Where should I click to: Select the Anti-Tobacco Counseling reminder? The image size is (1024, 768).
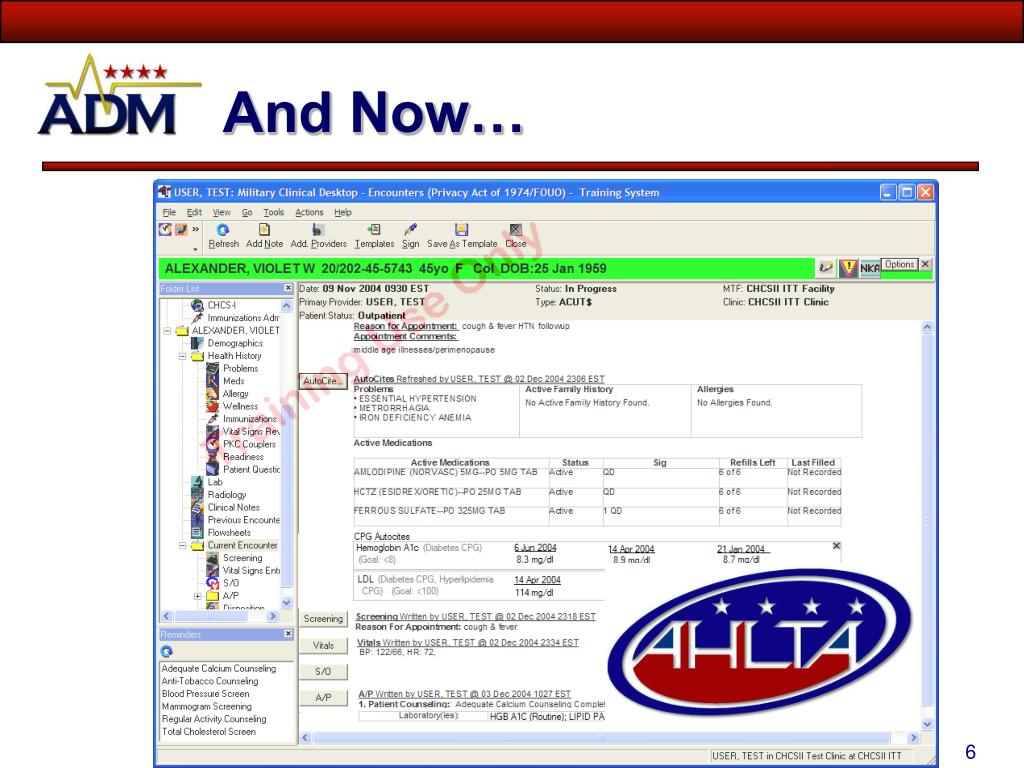[210, 681]
